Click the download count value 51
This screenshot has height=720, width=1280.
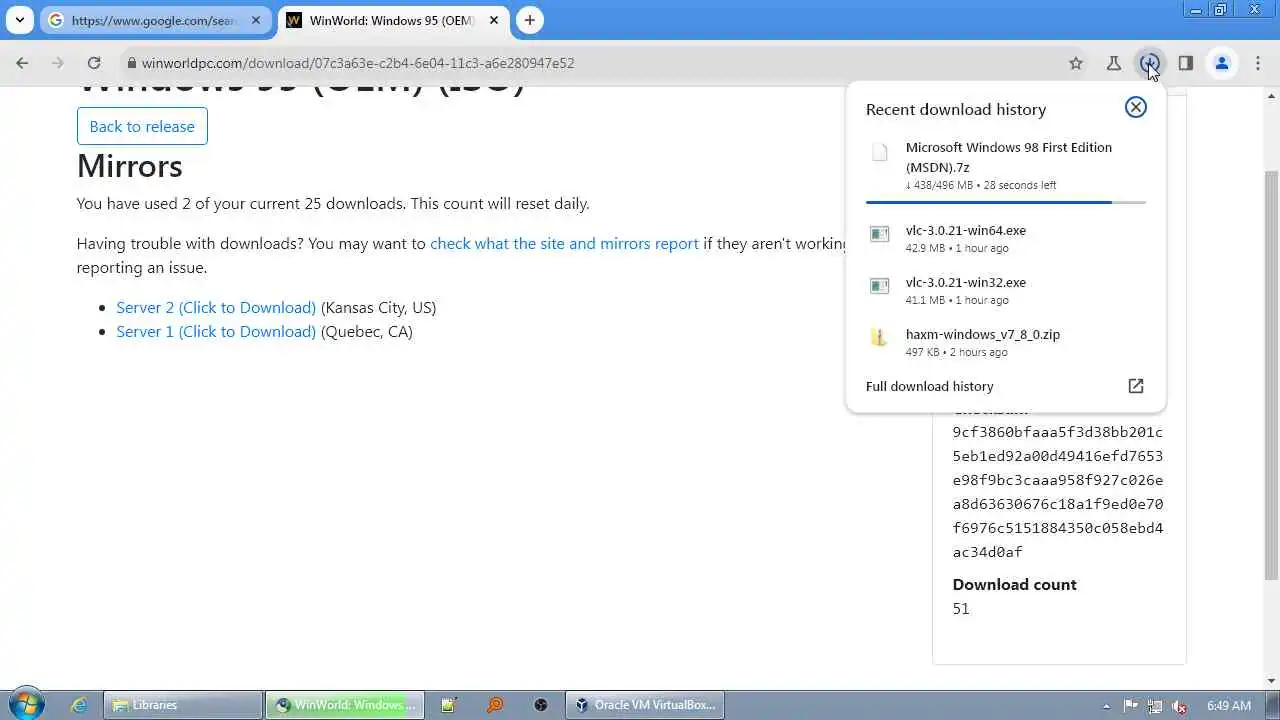point(961,608)
